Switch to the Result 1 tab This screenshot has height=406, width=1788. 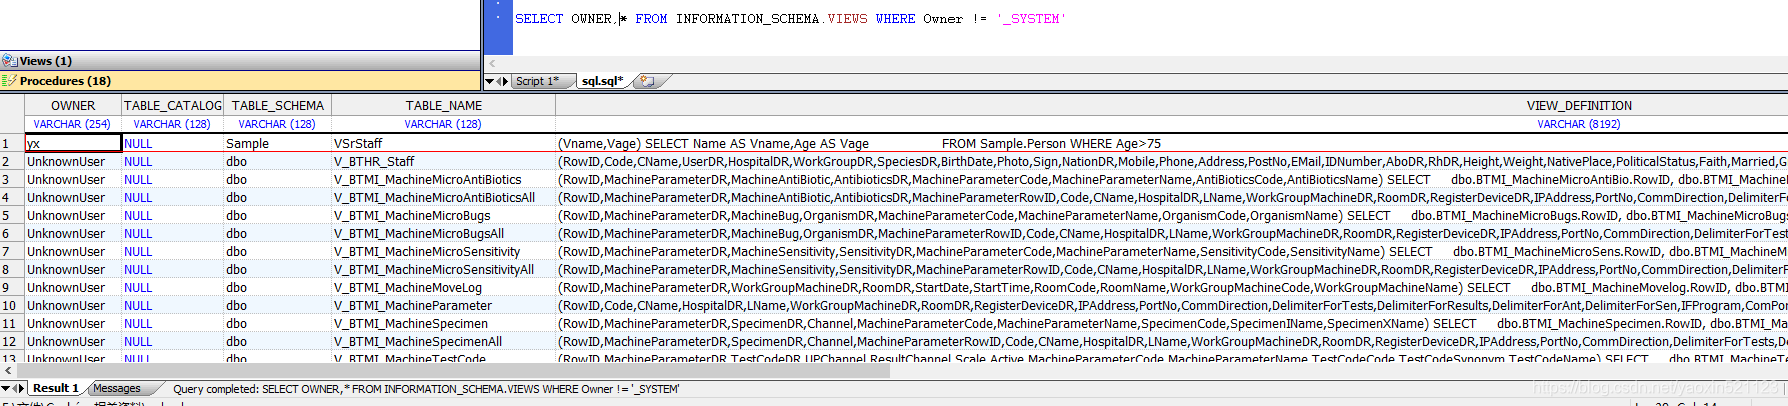[56, 388]
